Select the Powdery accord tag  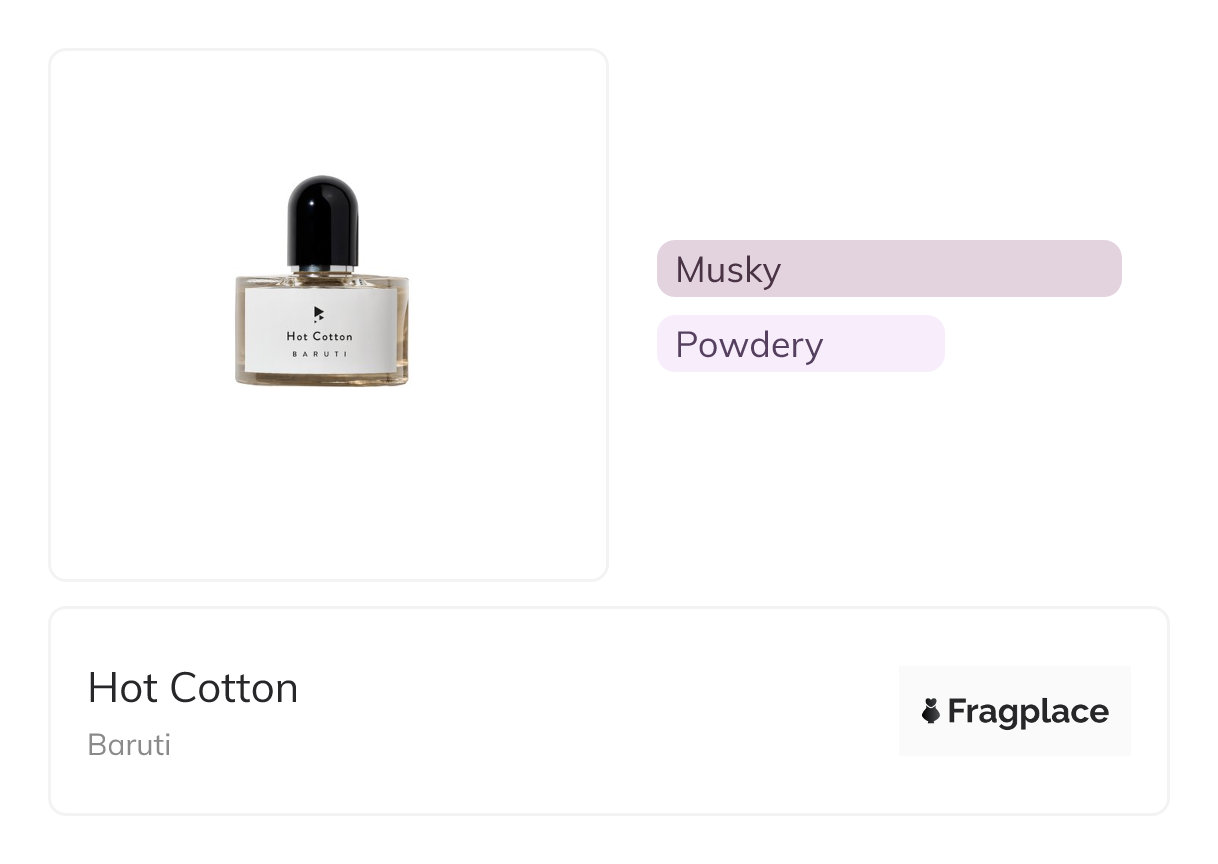[800, 344]
